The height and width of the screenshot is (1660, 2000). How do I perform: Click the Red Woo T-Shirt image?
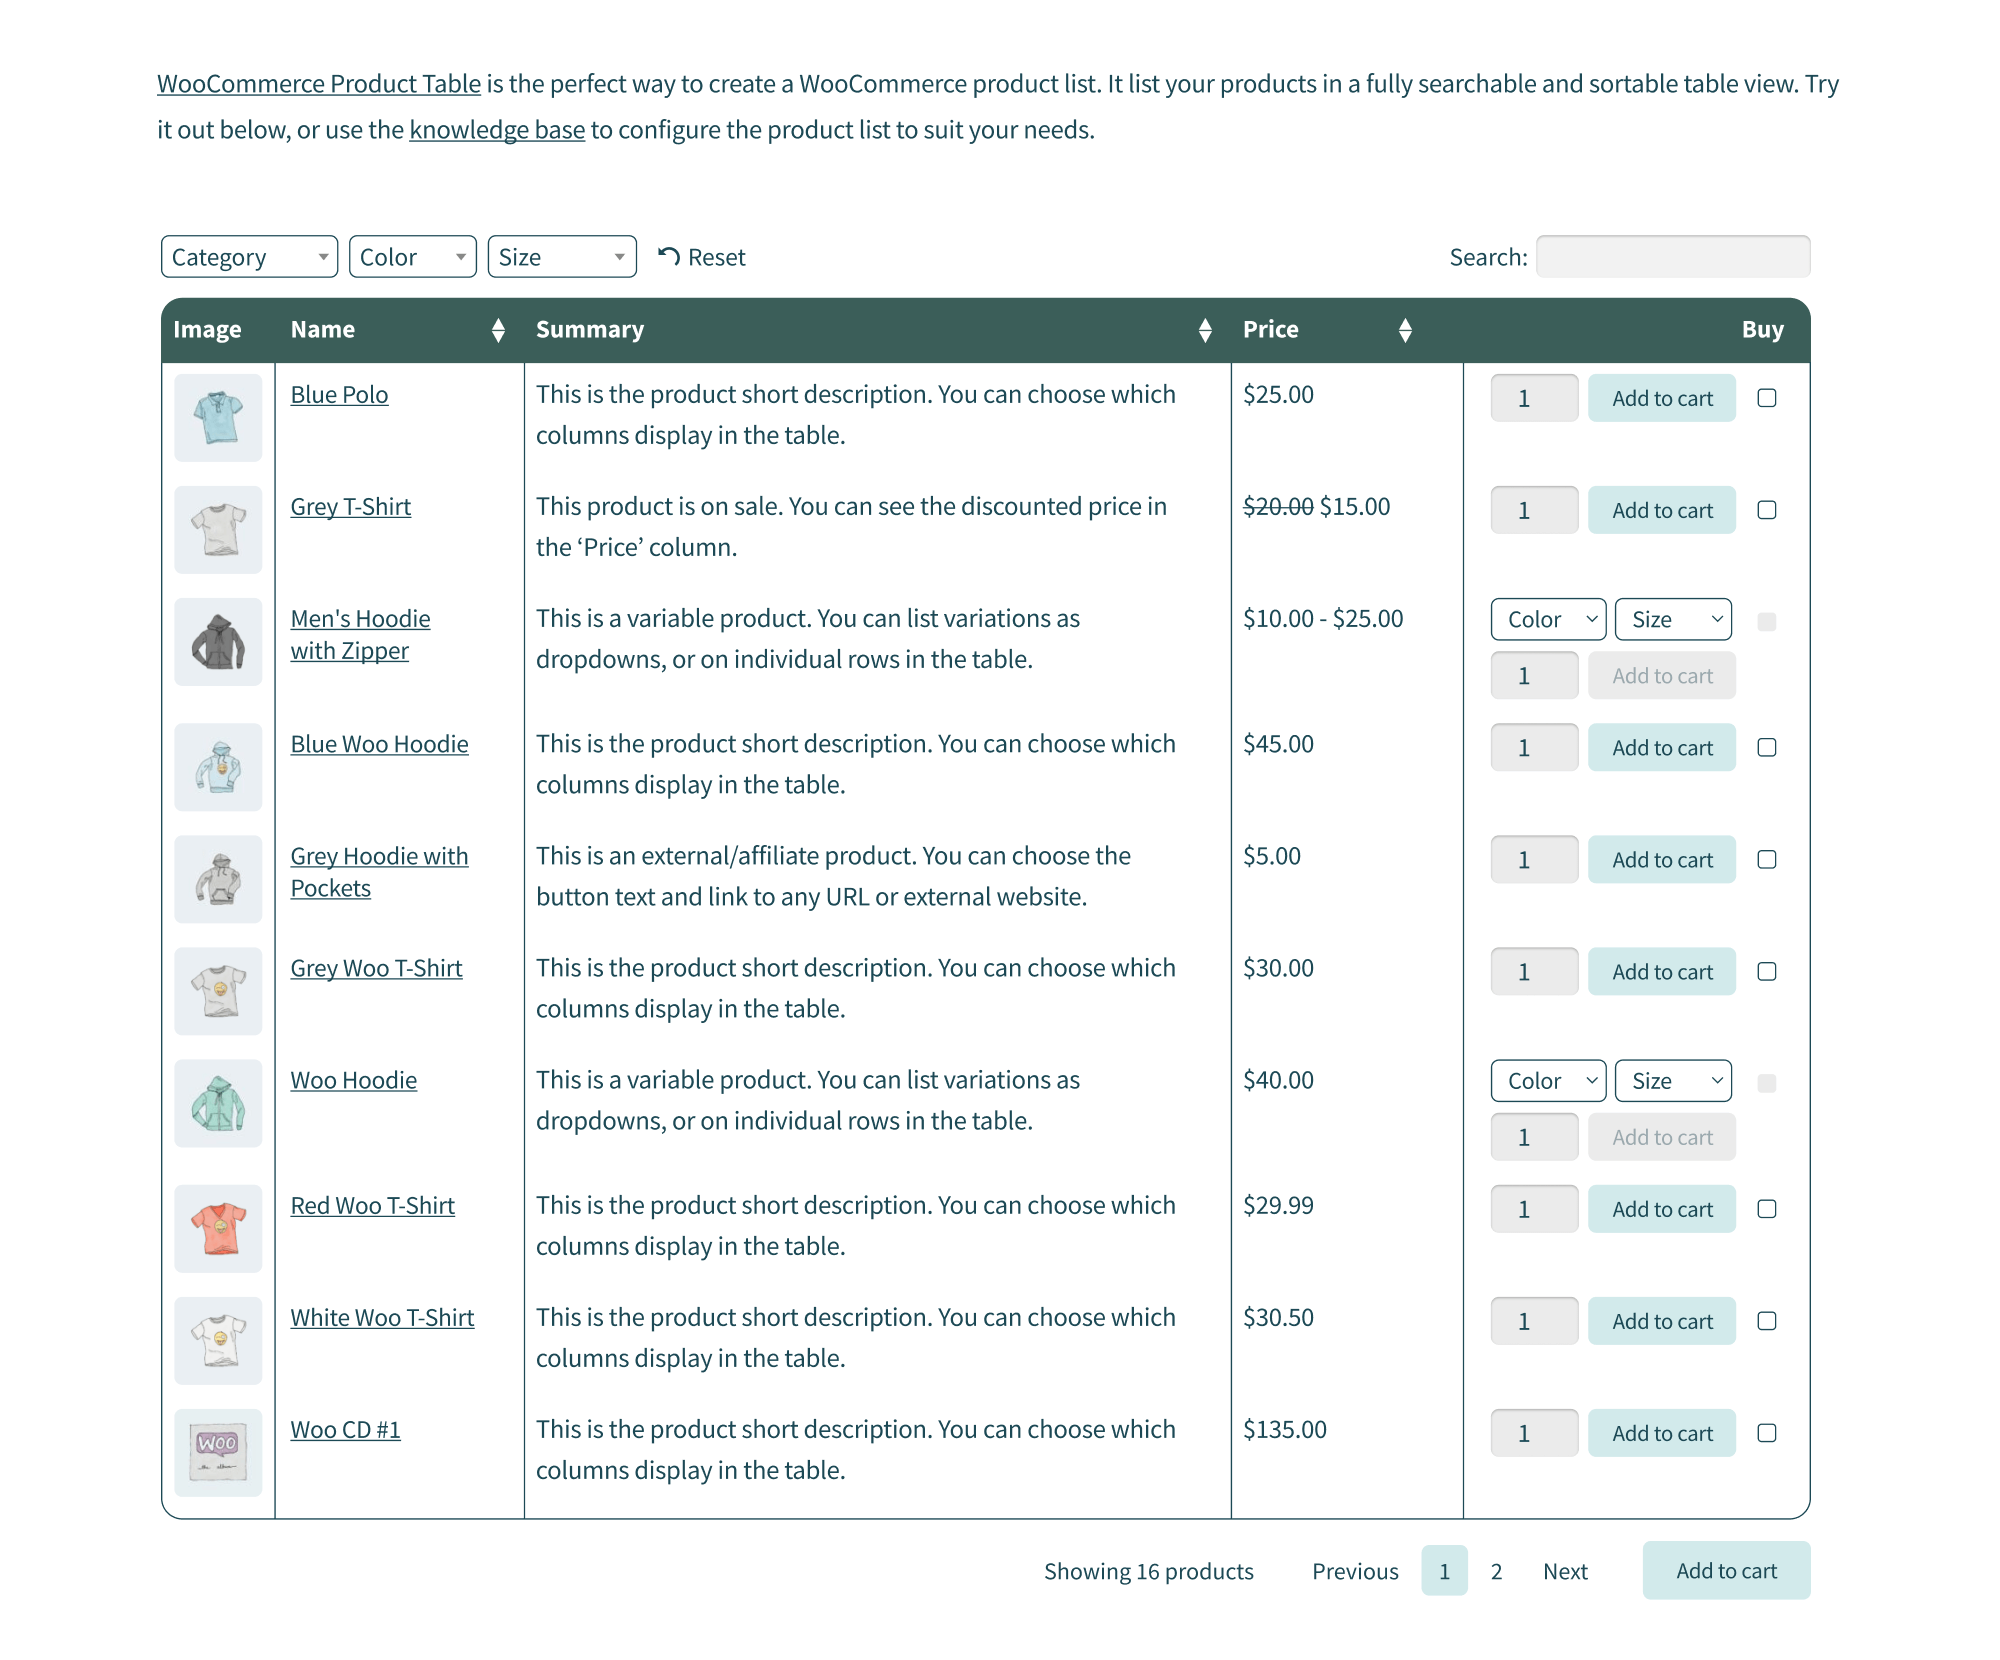coord(218,1228)
